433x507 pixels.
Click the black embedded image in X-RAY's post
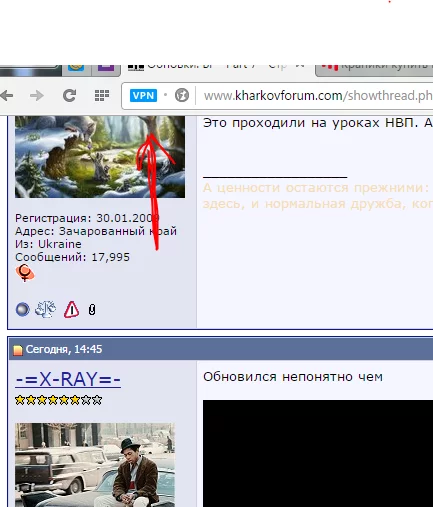pos(318,453)
